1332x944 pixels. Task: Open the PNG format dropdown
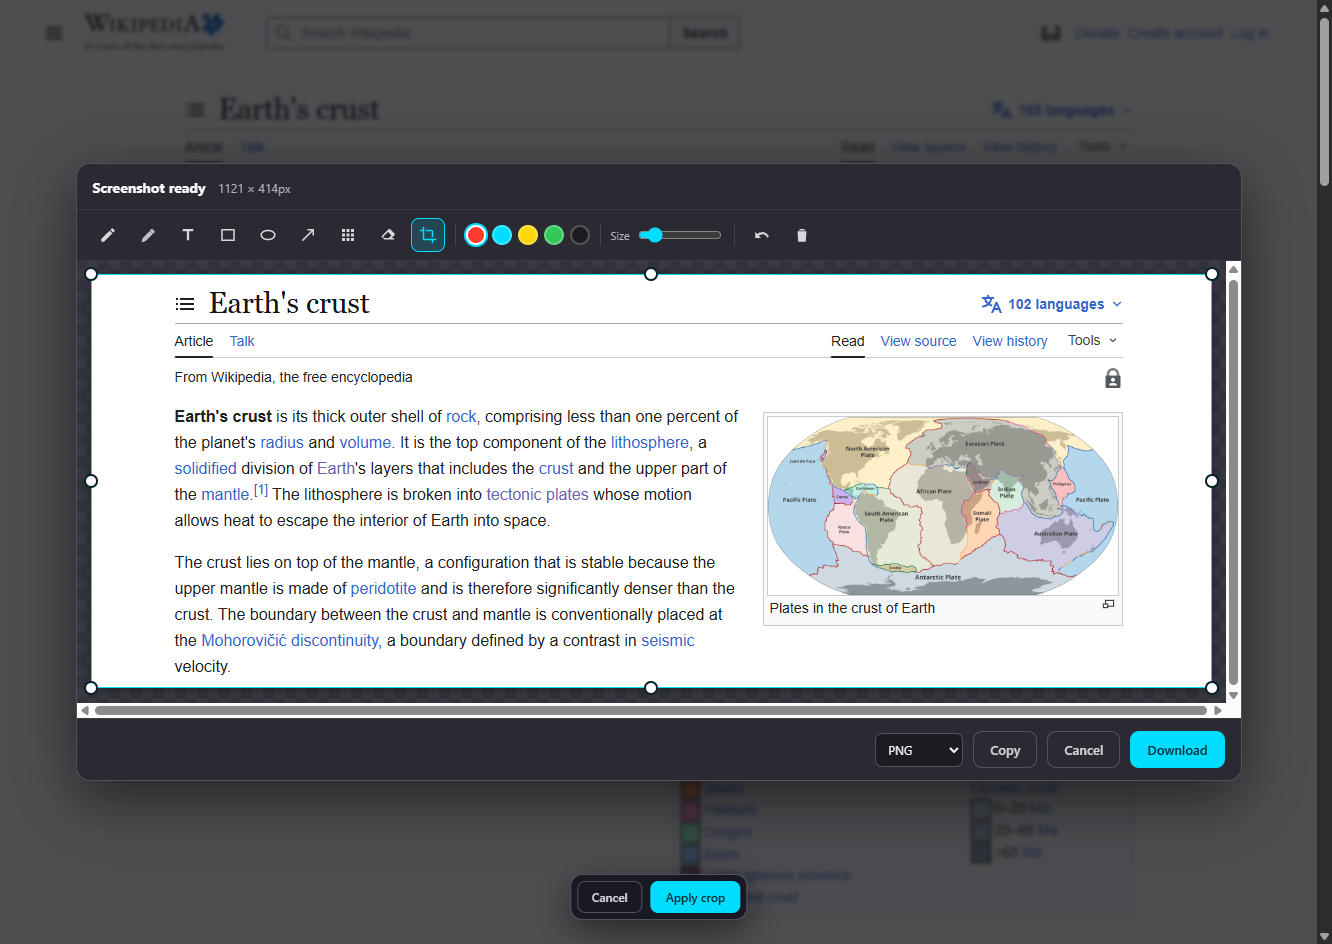(919, 750)
